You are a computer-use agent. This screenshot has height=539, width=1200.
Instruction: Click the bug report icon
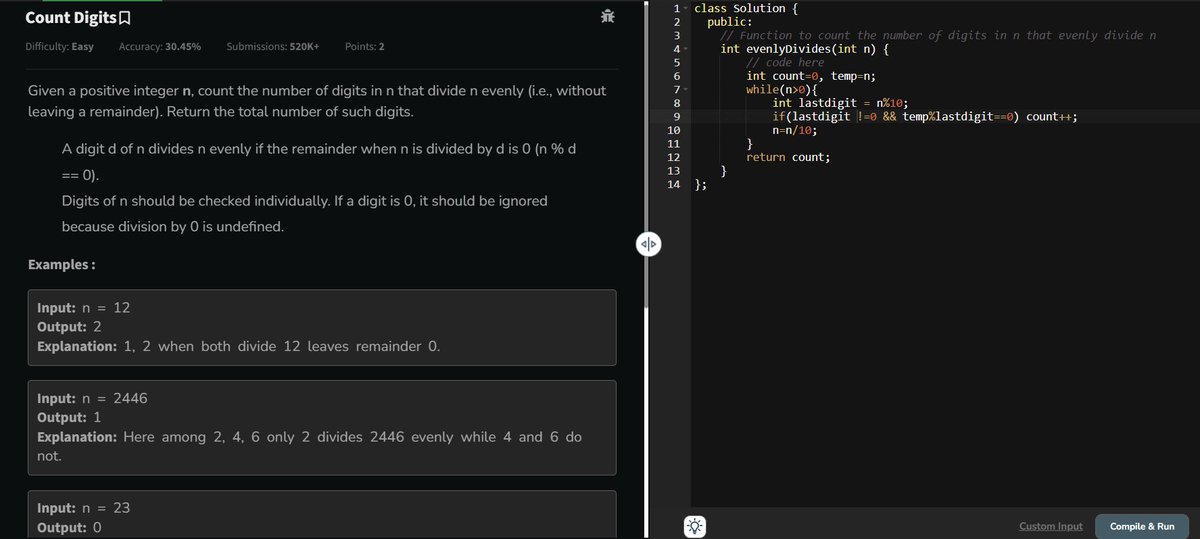coord(608,15)
